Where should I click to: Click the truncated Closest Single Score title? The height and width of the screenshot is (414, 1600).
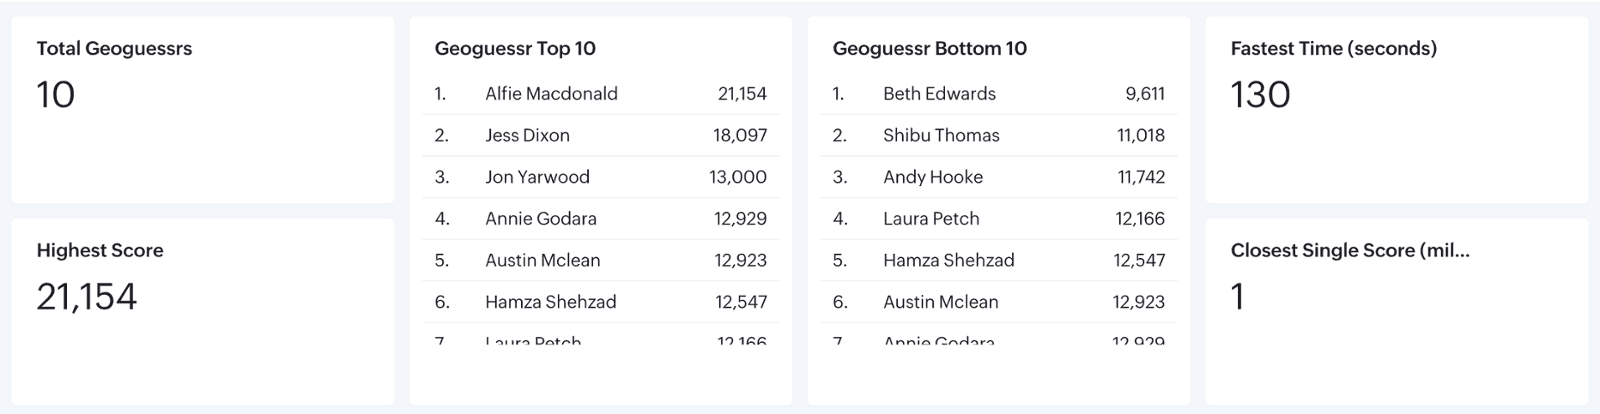tap(1350, 250)
